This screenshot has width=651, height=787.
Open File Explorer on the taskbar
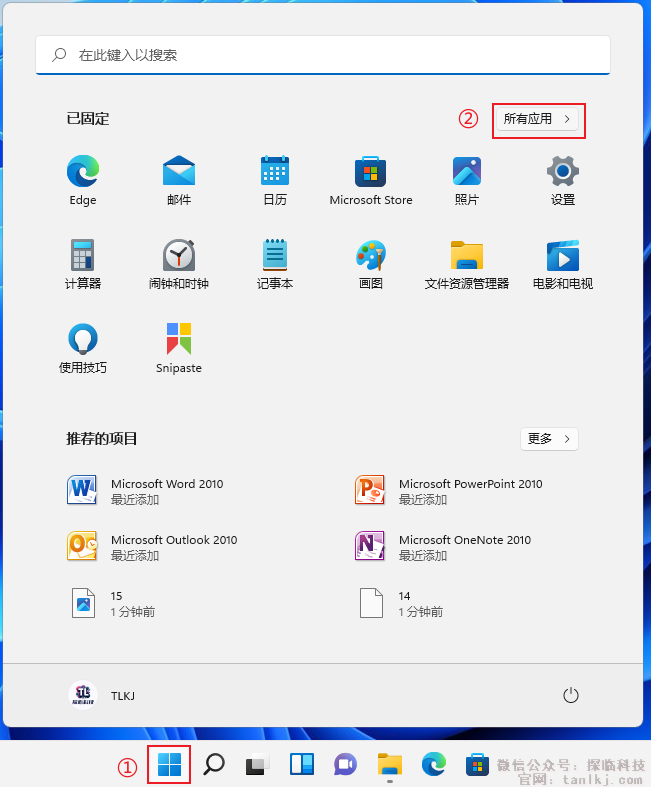coord(390,764)
